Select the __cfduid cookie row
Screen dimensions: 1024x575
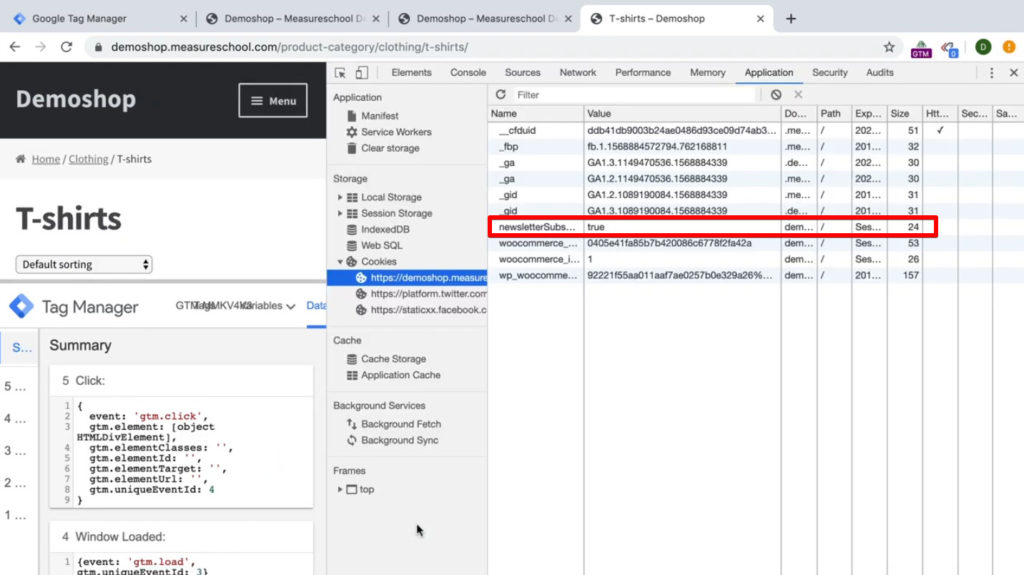click(x=756, y=131)
